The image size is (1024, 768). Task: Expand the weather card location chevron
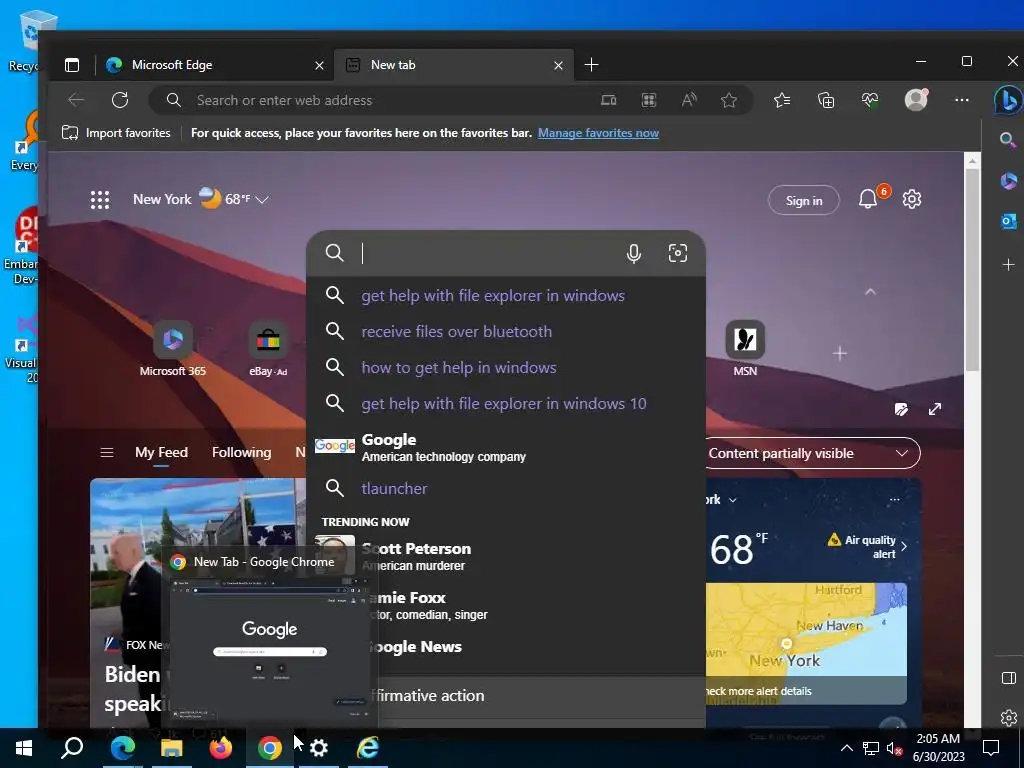point(733,500)
